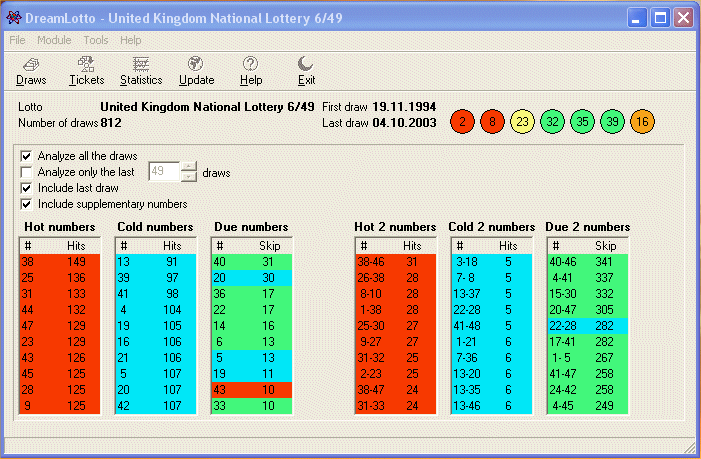
Task: Click the Hits header in Cold 2 numbers
Action: point(508,246)
